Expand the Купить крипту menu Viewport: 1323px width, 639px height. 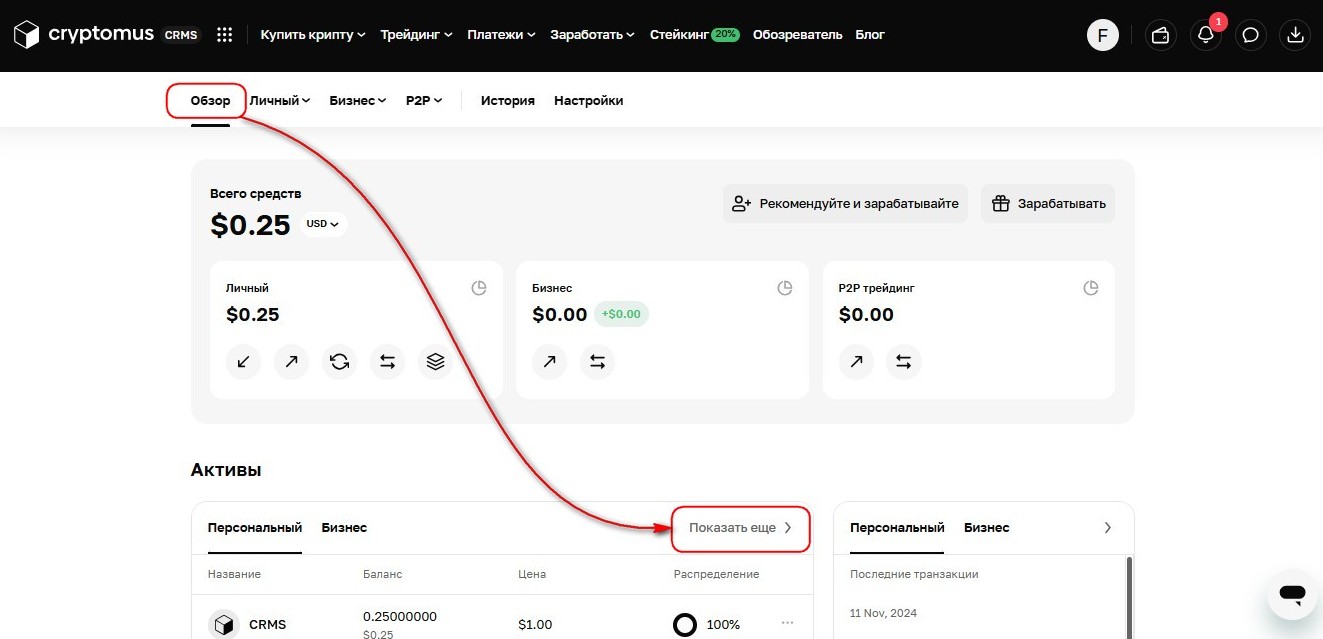pyautogui.click(x=312, y=35)
